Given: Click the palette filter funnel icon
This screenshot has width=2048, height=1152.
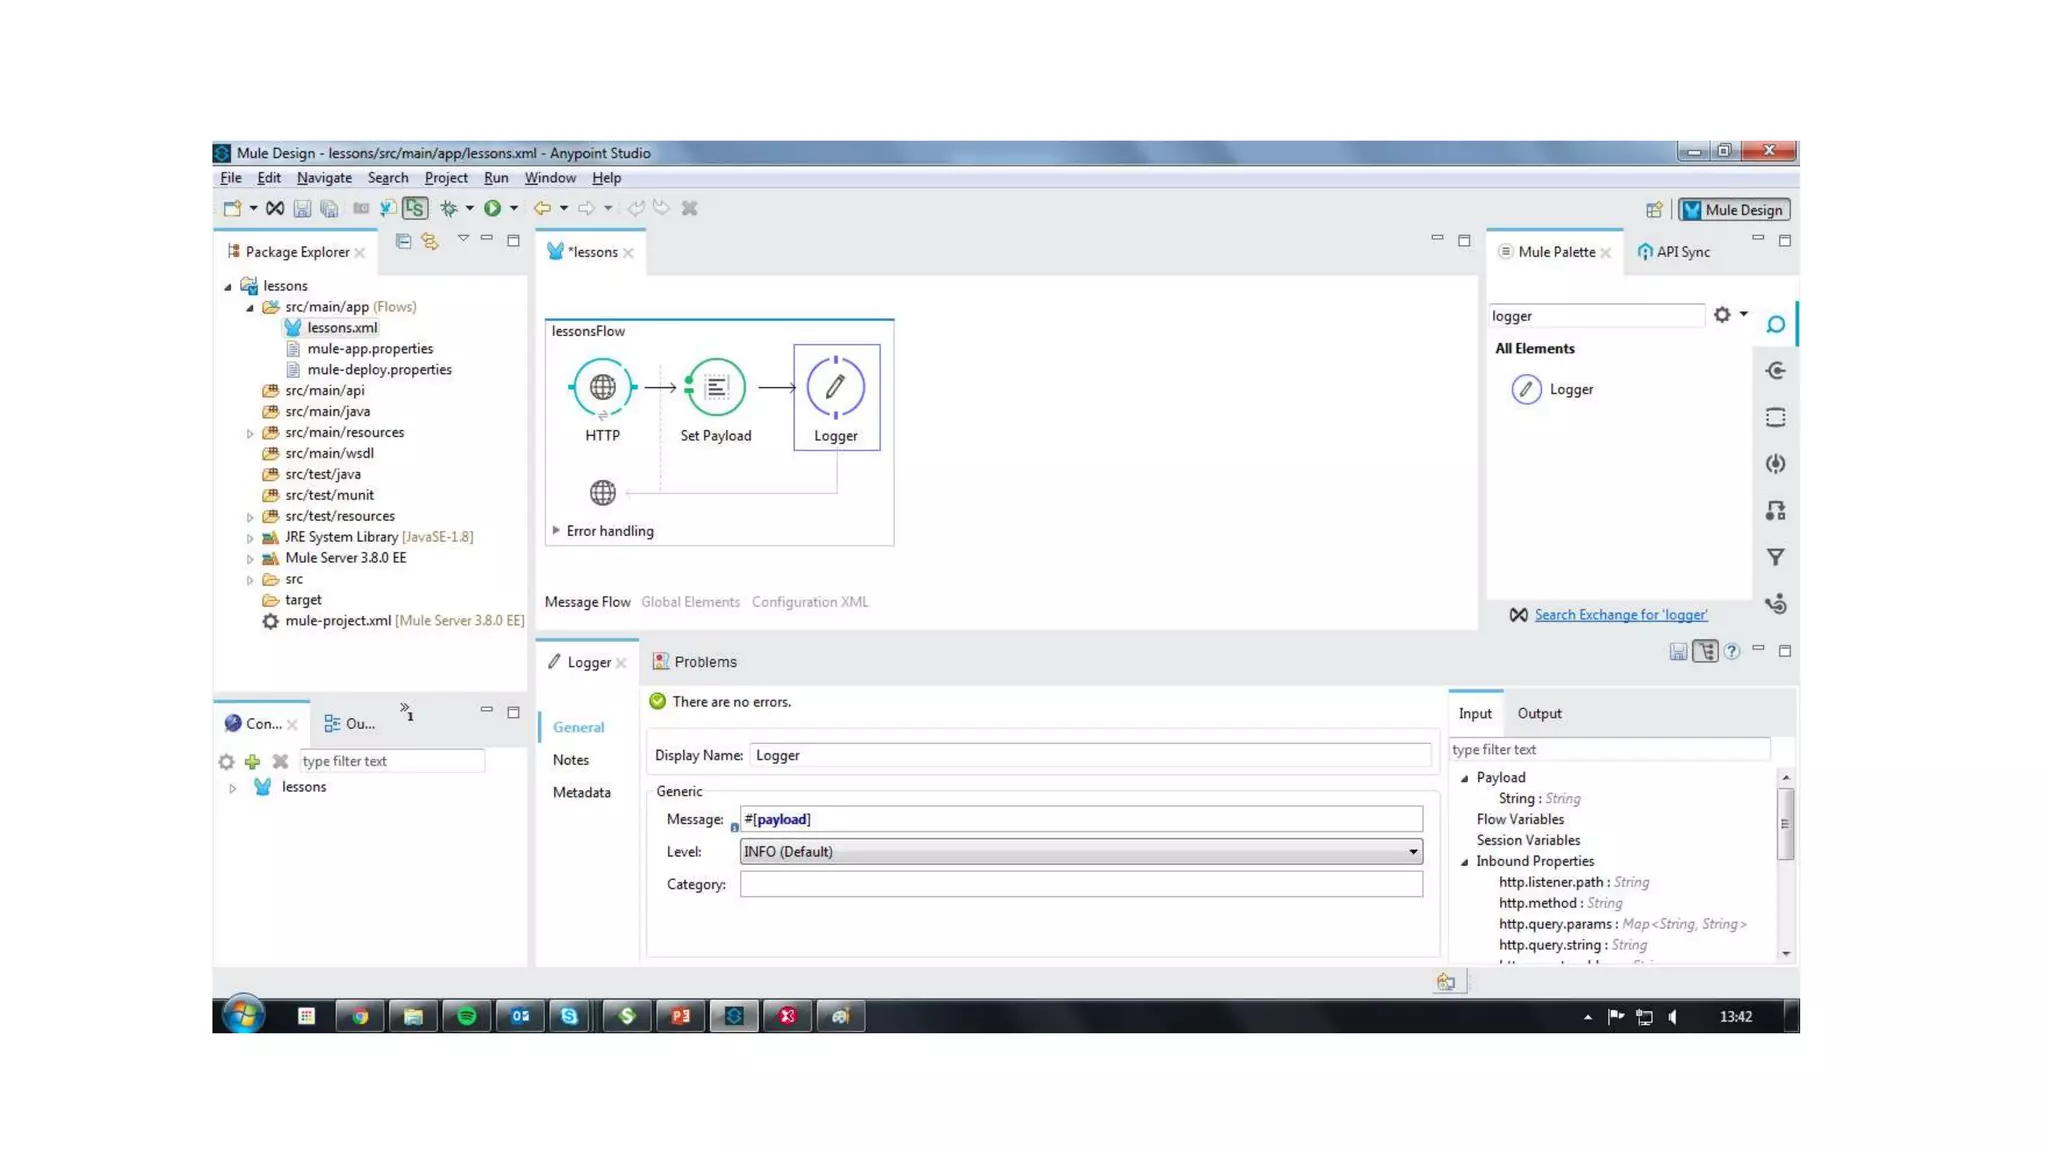Looking at the screenshot, I should (x=1775, y=557).
